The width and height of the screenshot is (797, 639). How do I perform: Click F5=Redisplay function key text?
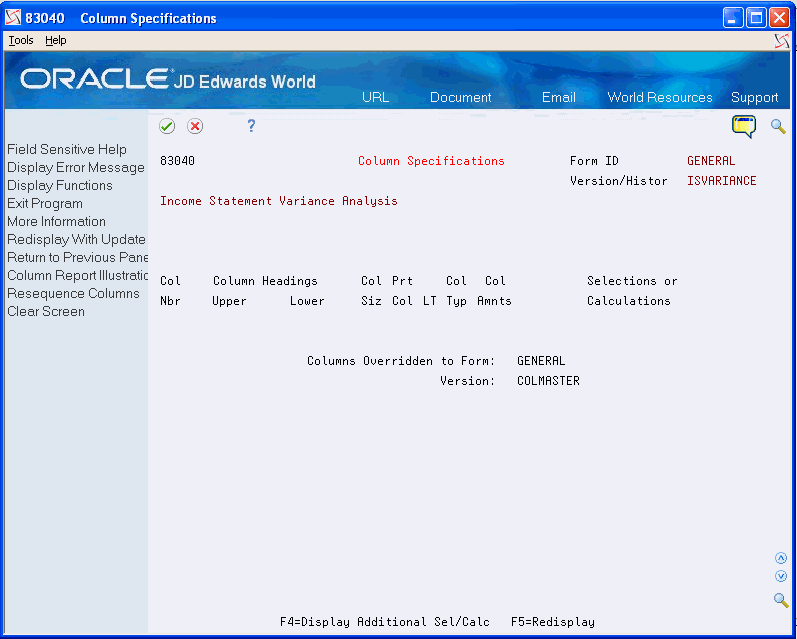point(553,622)
